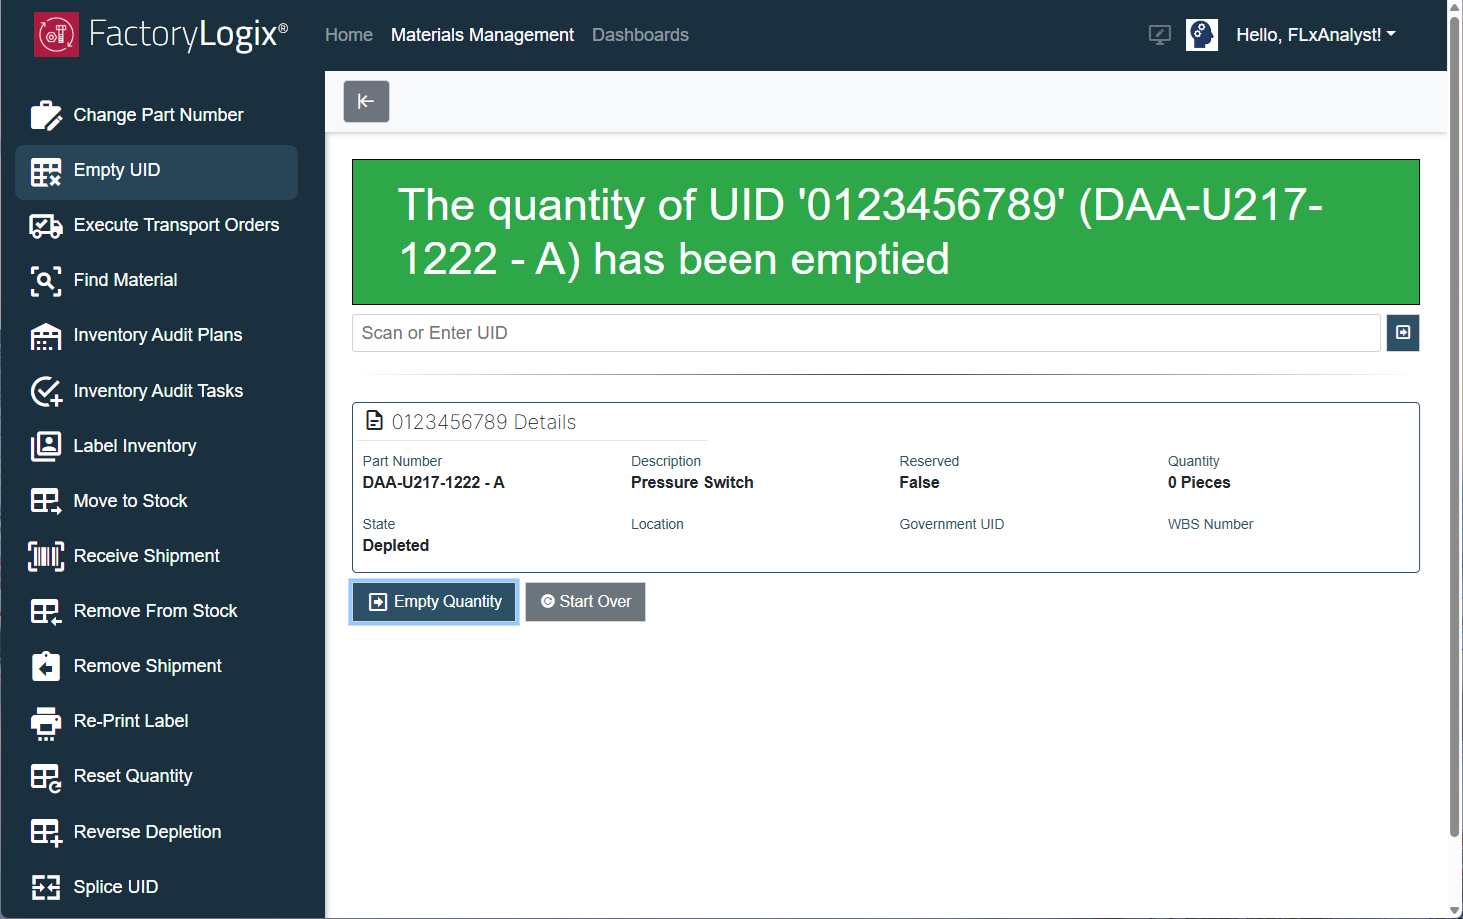The image size is (1463, 919).
Task: Open the Find Material tool
Action: (x=125, y=280)
